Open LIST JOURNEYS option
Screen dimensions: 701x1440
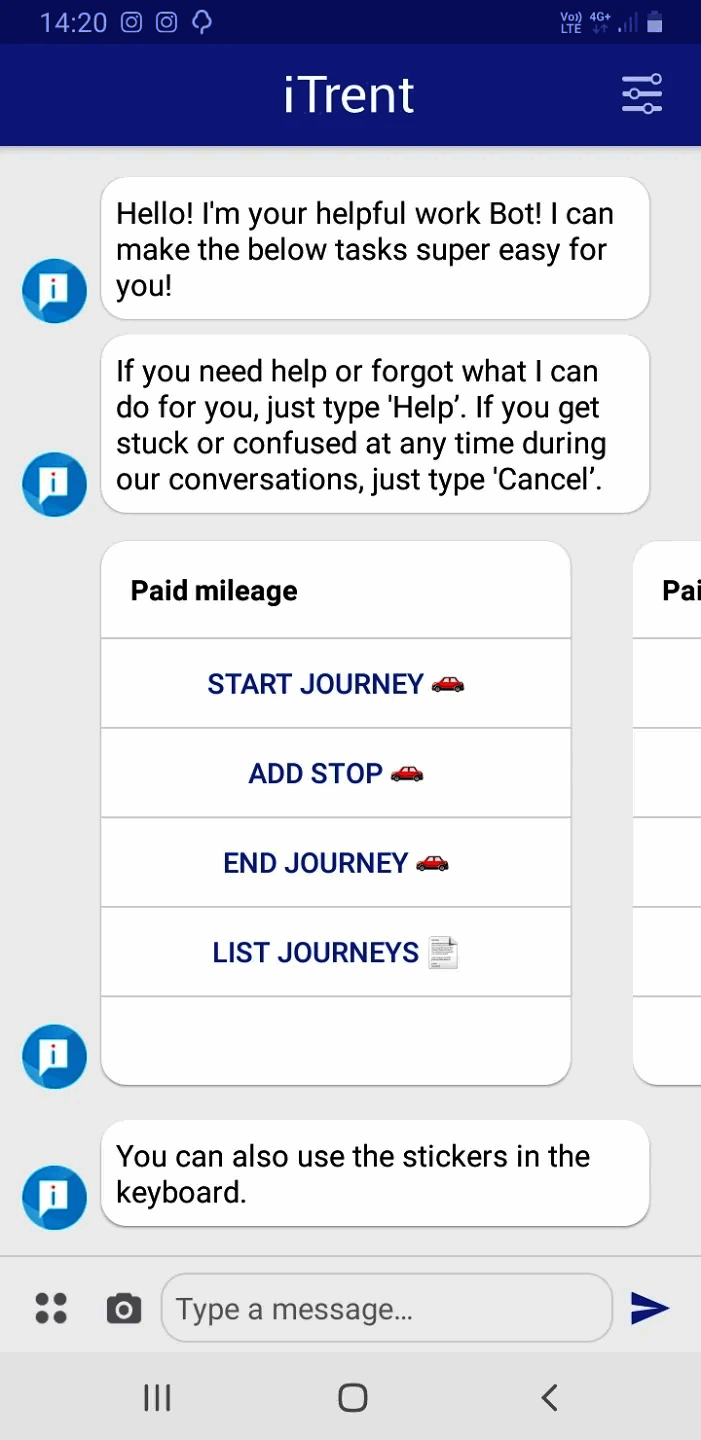click(335, 952)
